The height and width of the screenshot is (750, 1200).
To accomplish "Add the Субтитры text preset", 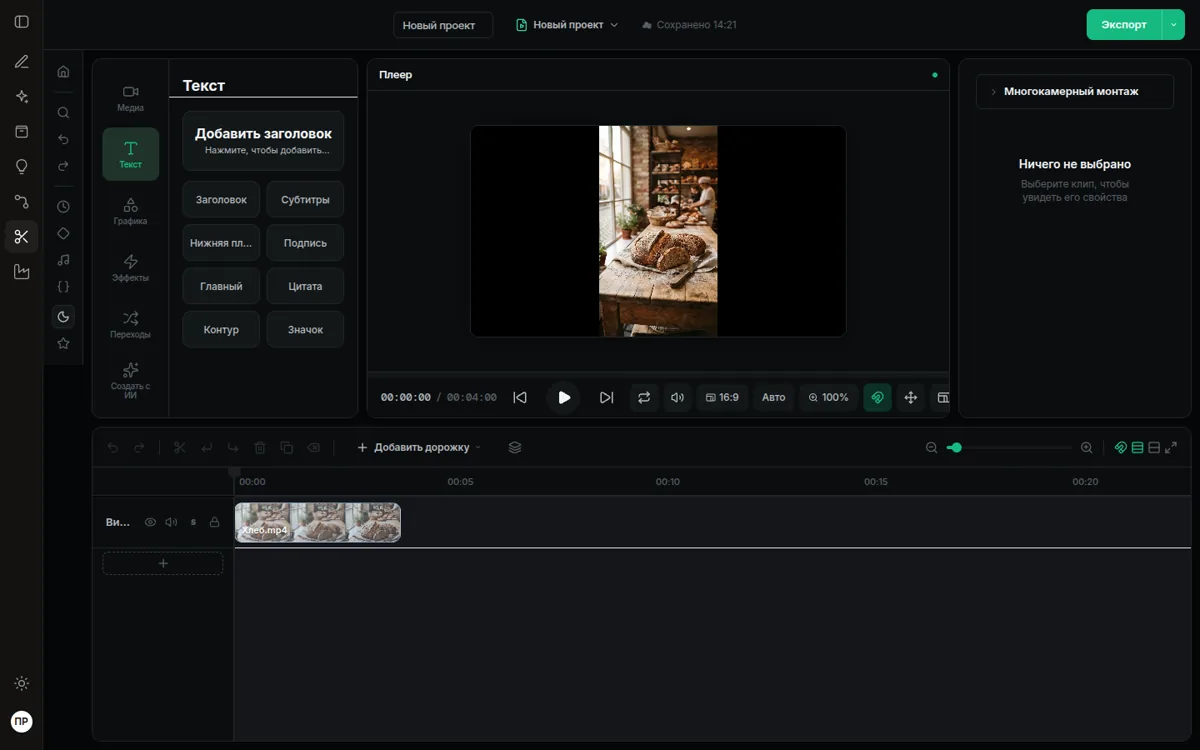I will coord(305,199).
